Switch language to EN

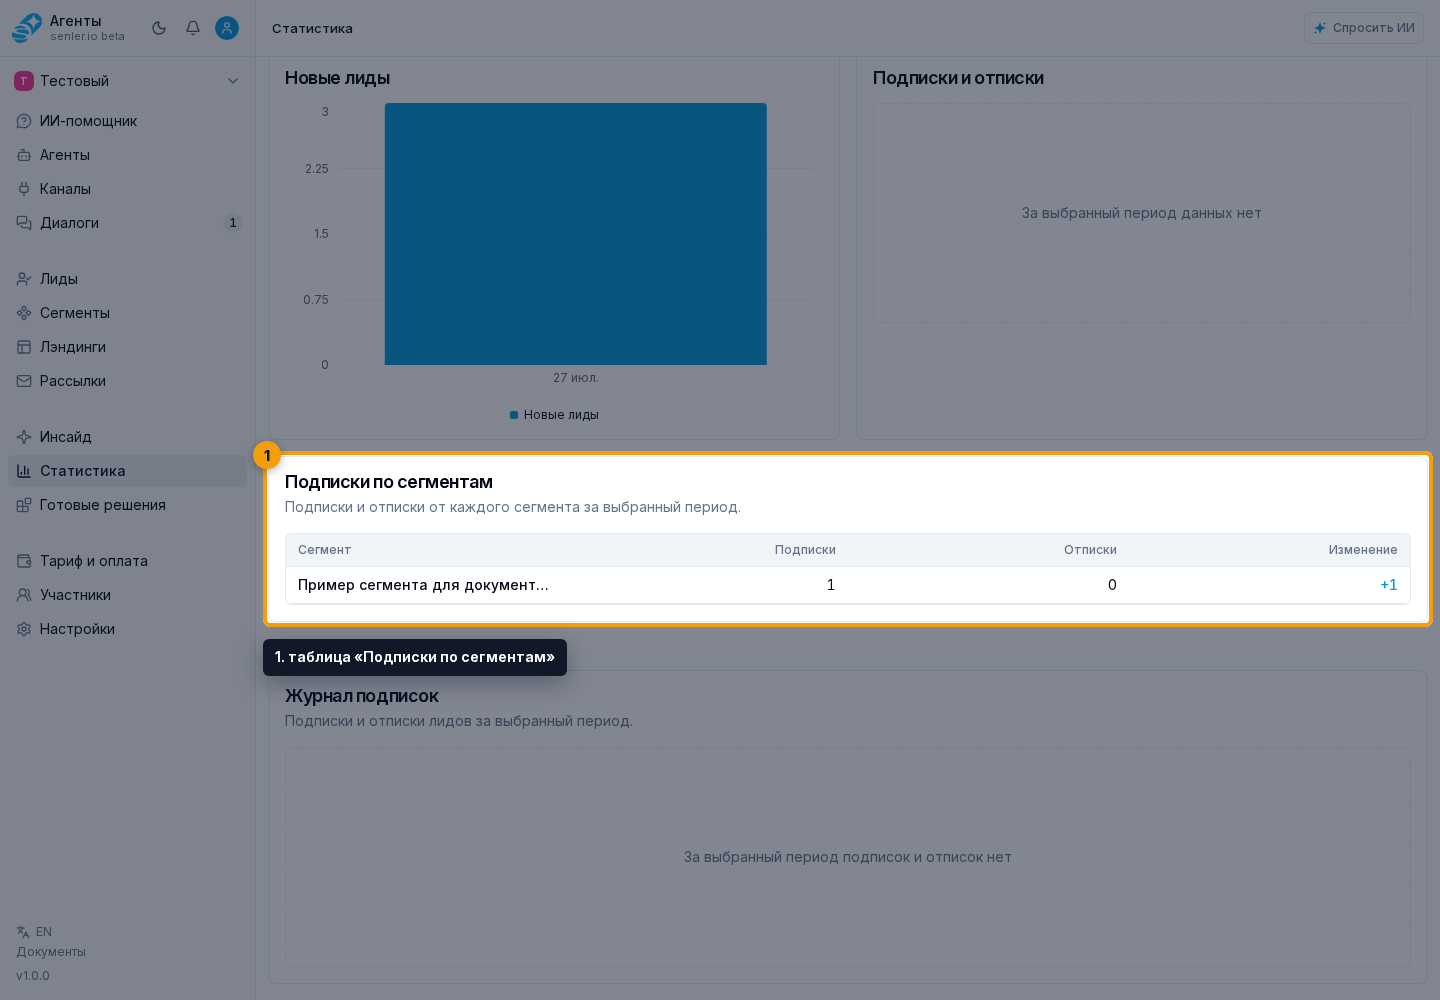pyautogui.click(x=44, y=932)
